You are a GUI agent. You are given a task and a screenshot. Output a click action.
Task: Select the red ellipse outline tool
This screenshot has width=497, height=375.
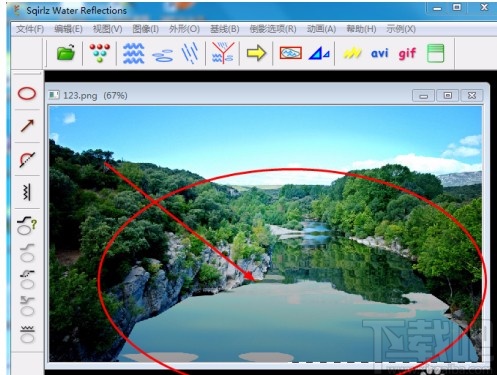pyautogui.click(x=27, y=94)
